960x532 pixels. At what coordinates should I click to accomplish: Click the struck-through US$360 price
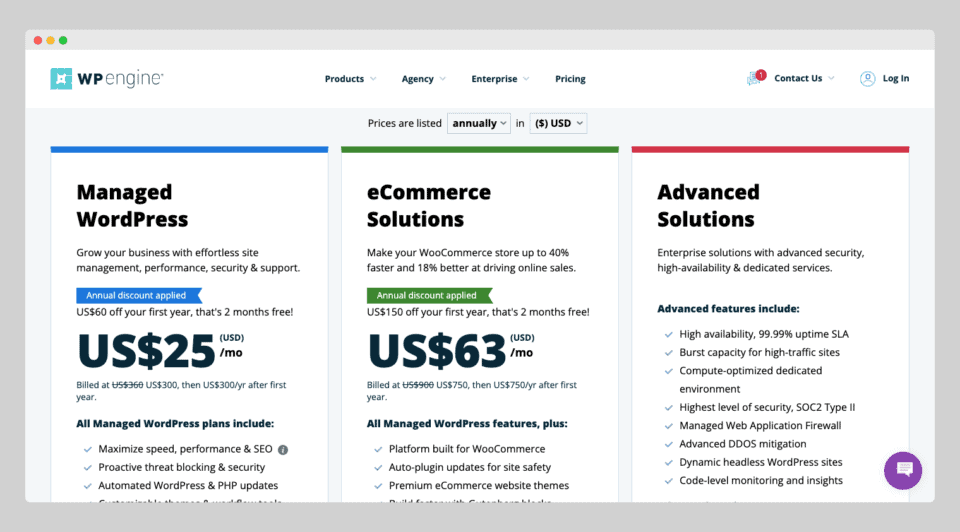coord(127,385)
